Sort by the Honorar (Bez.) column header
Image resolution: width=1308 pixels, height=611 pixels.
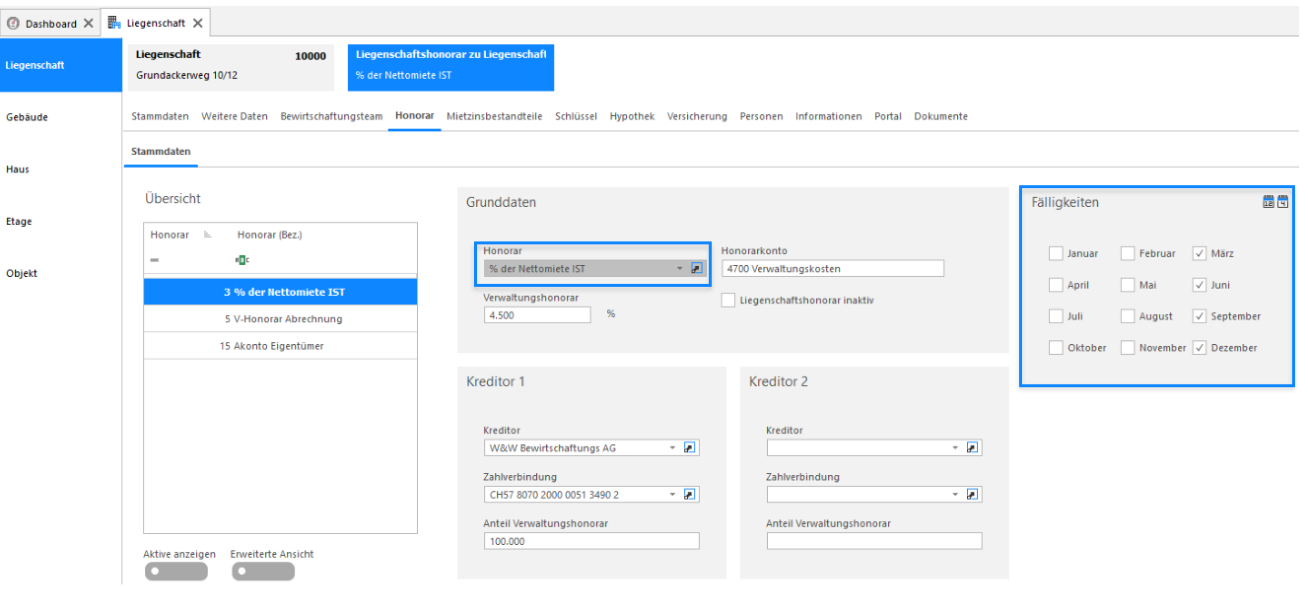[269, 235]
